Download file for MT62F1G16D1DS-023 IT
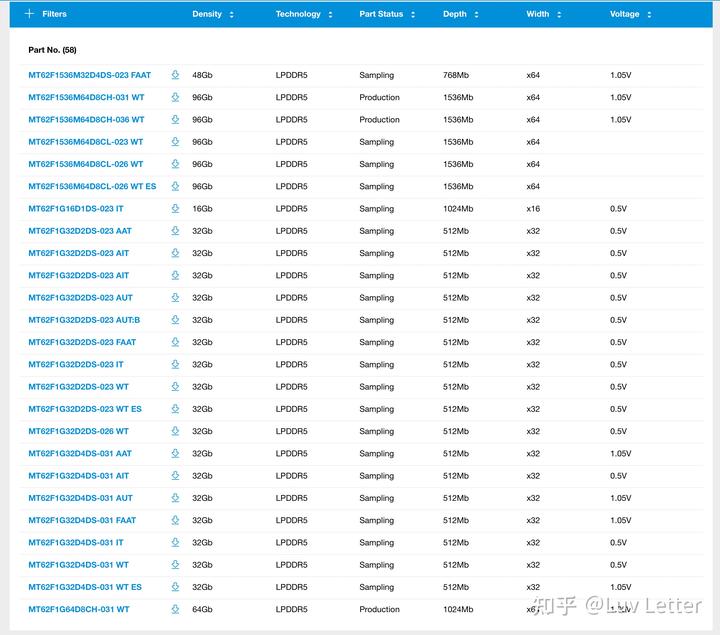Screen dimensions: 720x635 pyautogui.click(x=175, y=208)
